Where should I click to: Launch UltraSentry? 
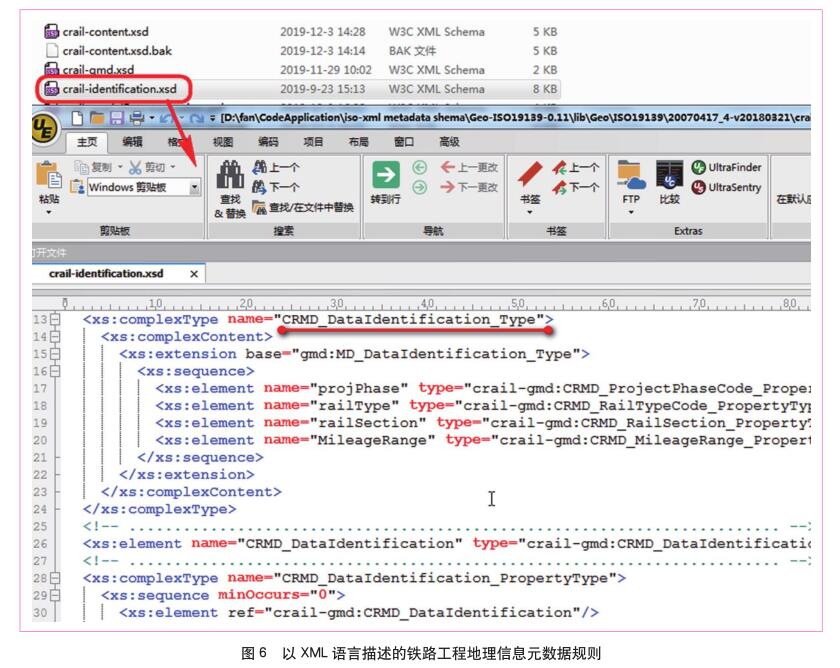coord(726,187)
